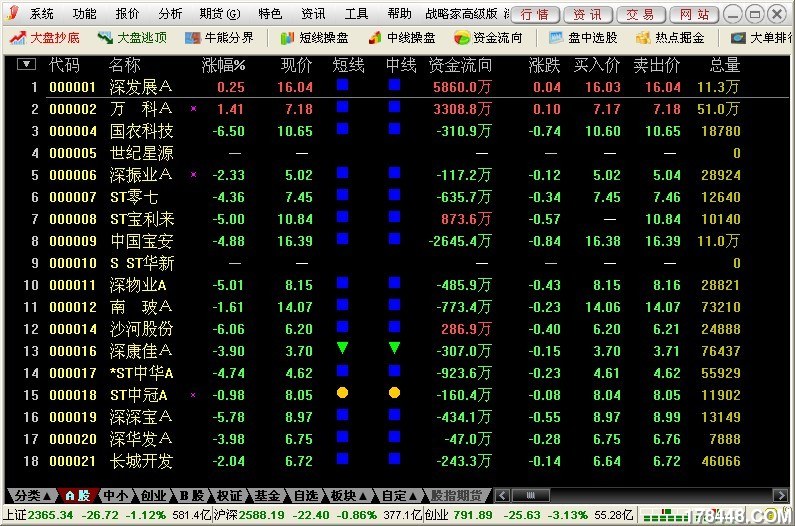Switch to the 自选 tab
The width and height of the screenshot is (795, 526).
(x=305, y=495)
